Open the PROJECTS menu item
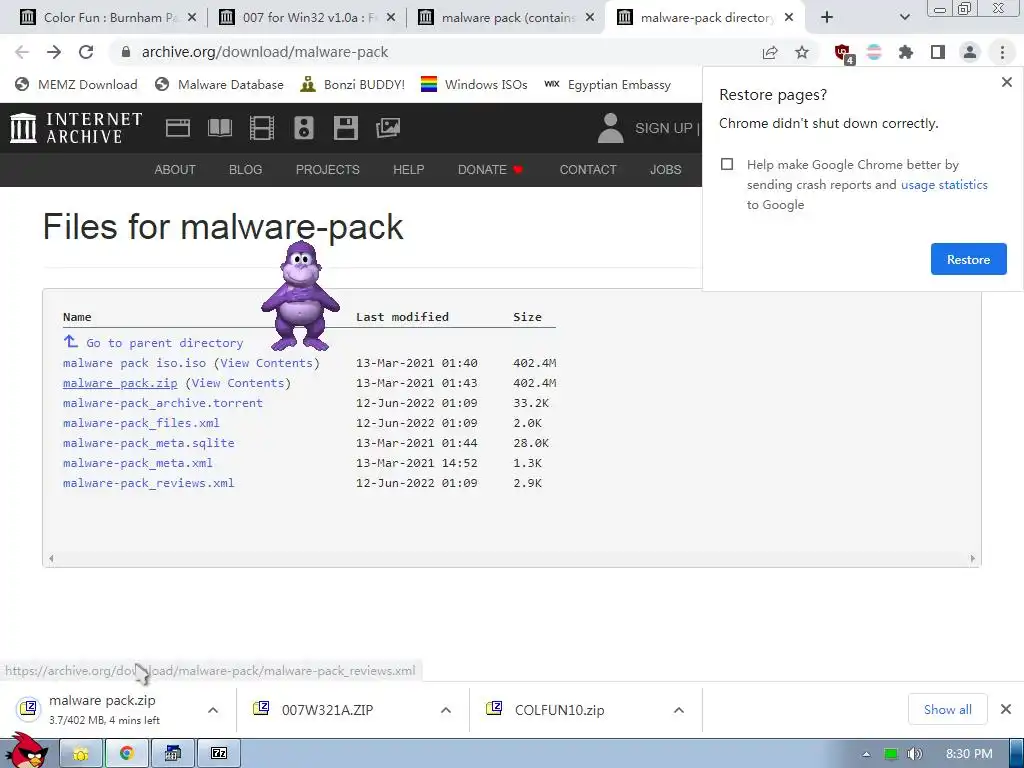This screenshot has height=768, width=1024. [x=328, y=170]
